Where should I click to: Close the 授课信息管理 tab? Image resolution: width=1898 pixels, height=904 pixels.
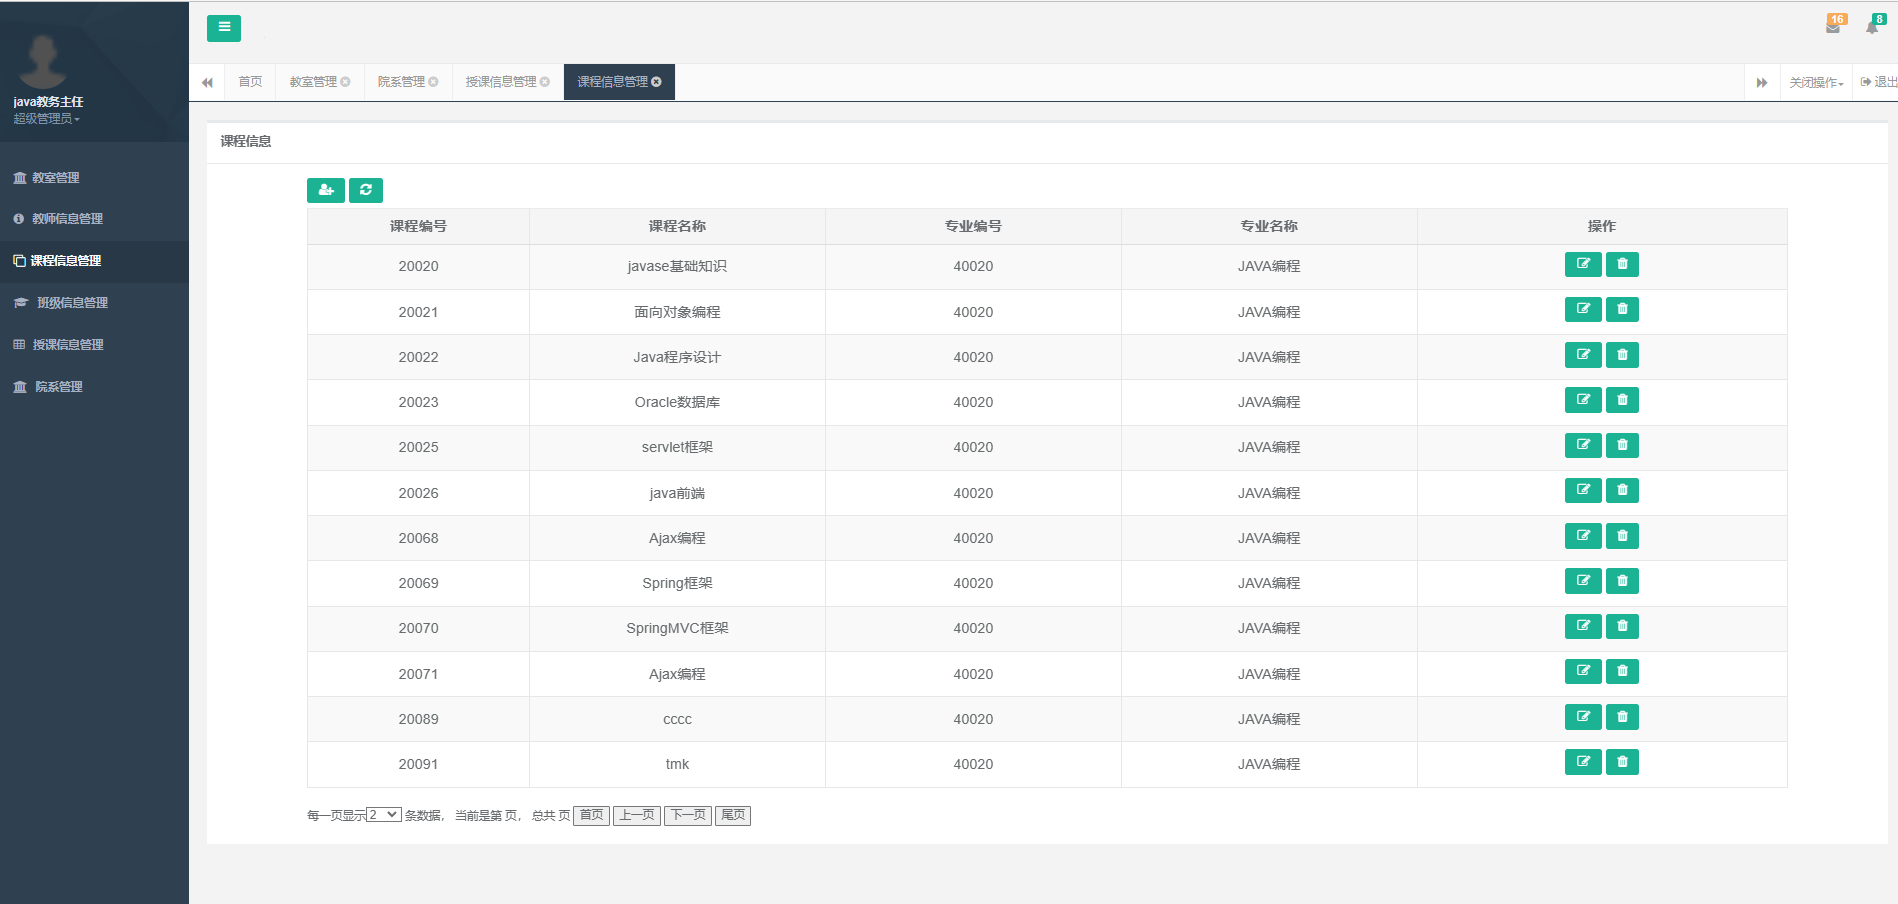point(545,82)
